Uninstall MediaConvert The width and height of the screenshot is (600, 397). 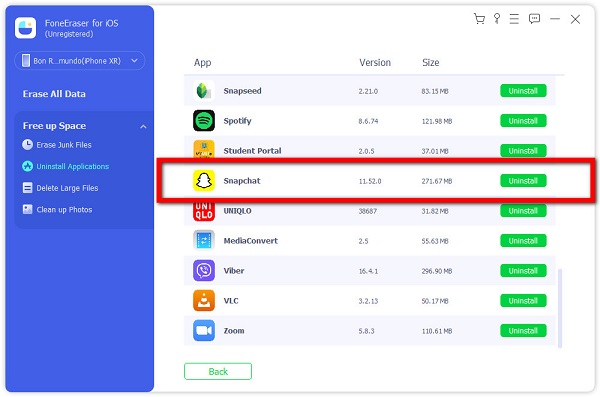pos(523,241)
